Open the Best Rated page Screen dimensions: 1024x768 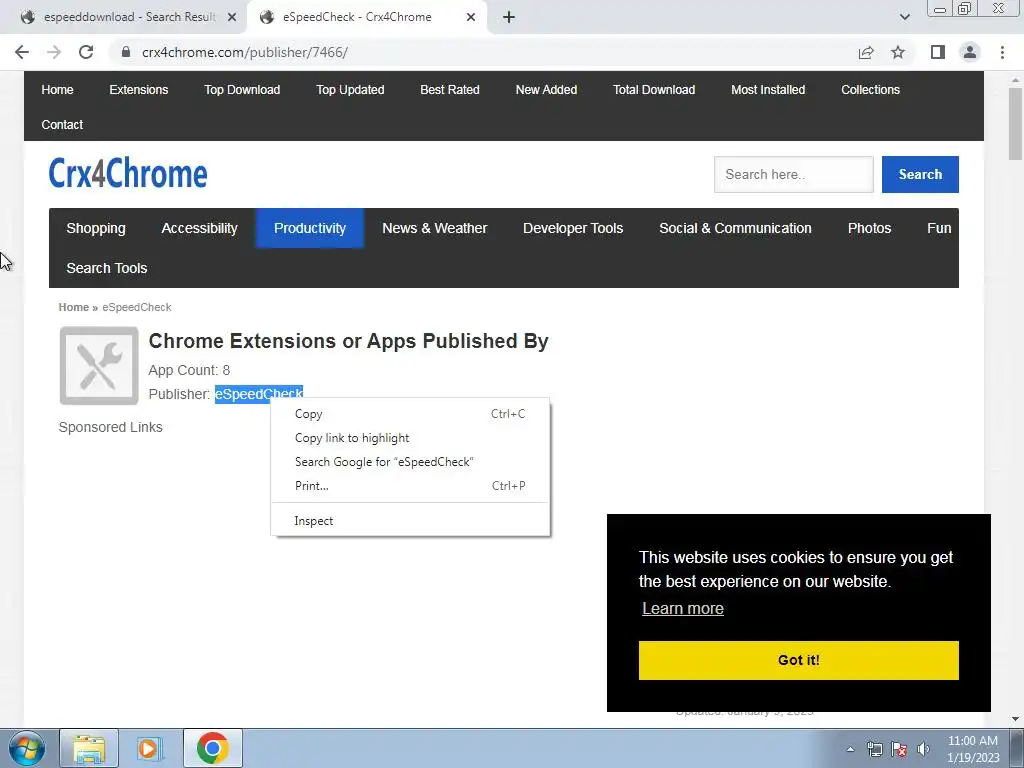coord(450,90)
